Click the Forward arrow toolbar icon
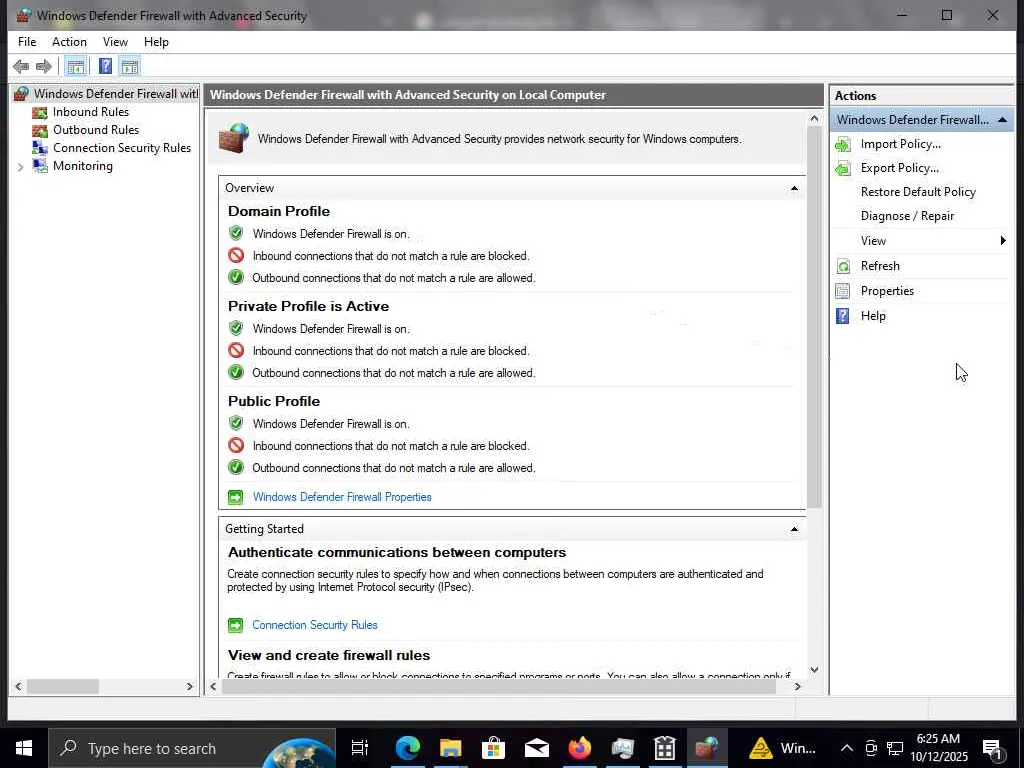 pos(44,66)
